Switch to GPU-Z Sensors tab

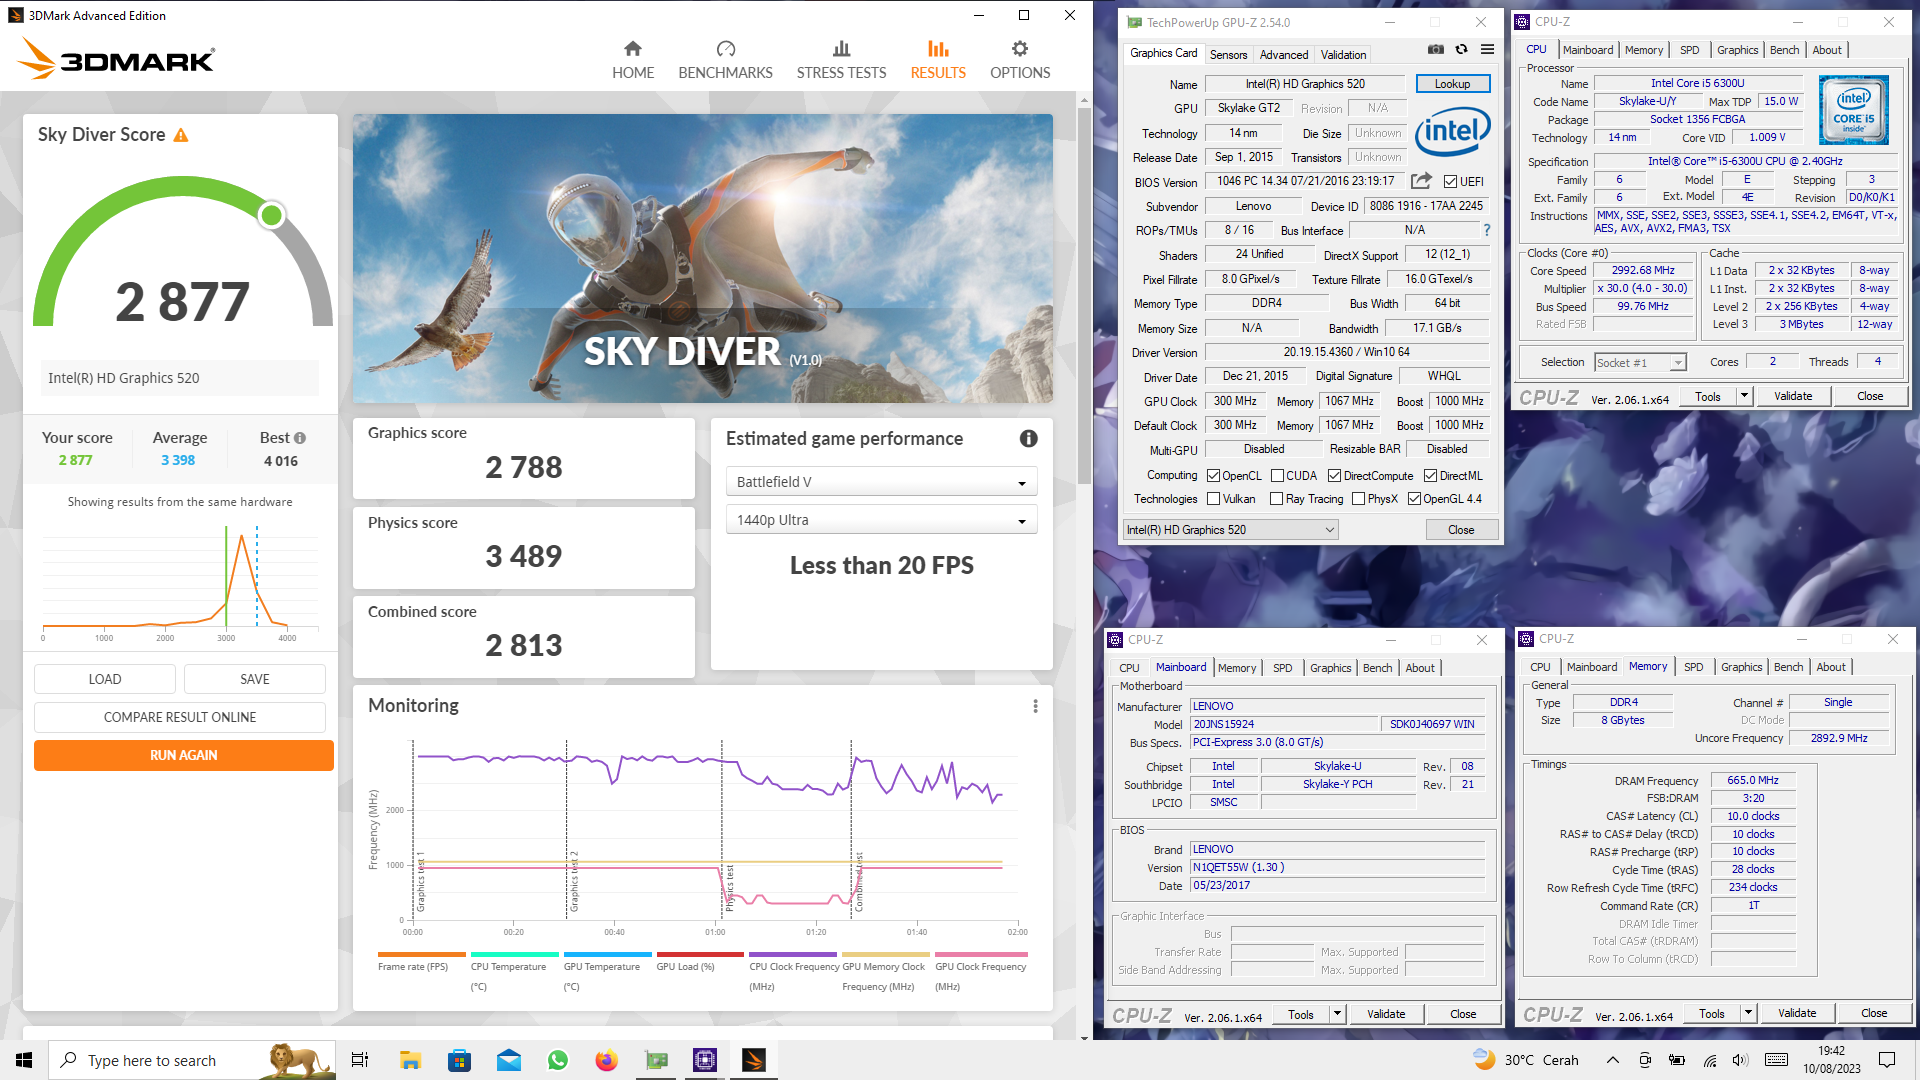pyautogui.click(x=1228, y=55)
